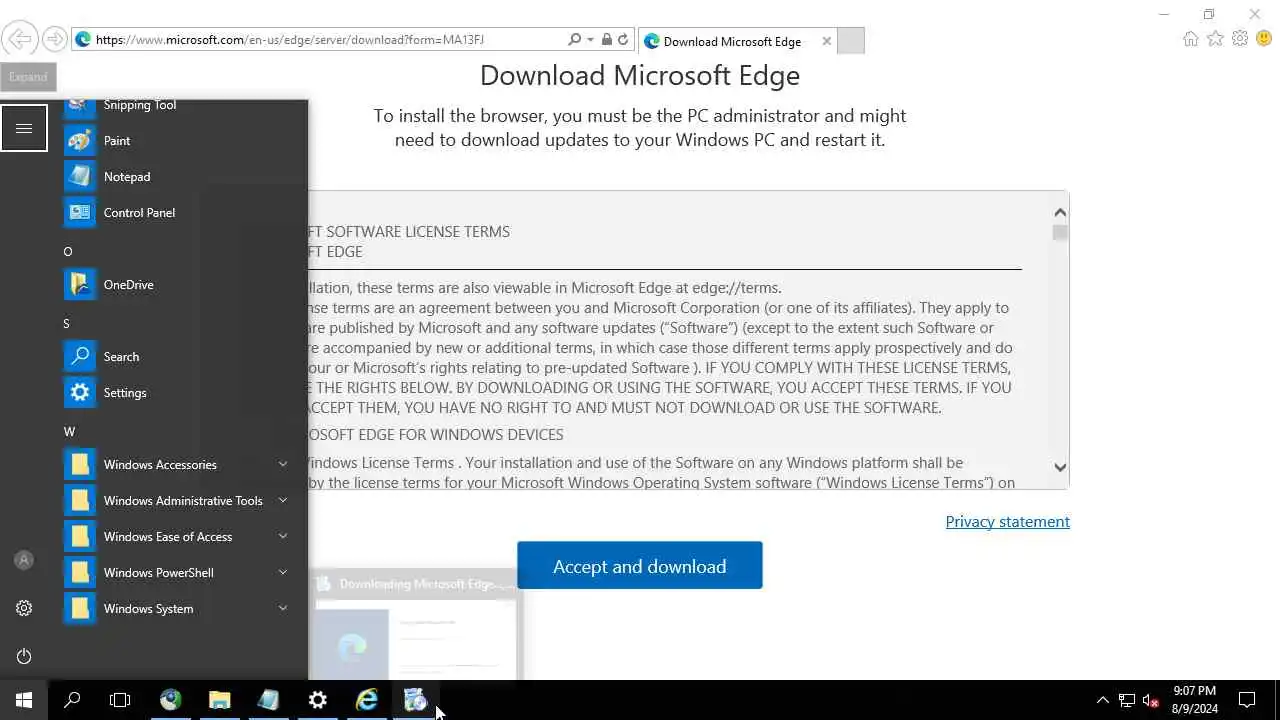Image resolution: width=1280 pixels, height=720 pixels.
Task: Open IE Favorites star icon
Action: click(1215, 39)
